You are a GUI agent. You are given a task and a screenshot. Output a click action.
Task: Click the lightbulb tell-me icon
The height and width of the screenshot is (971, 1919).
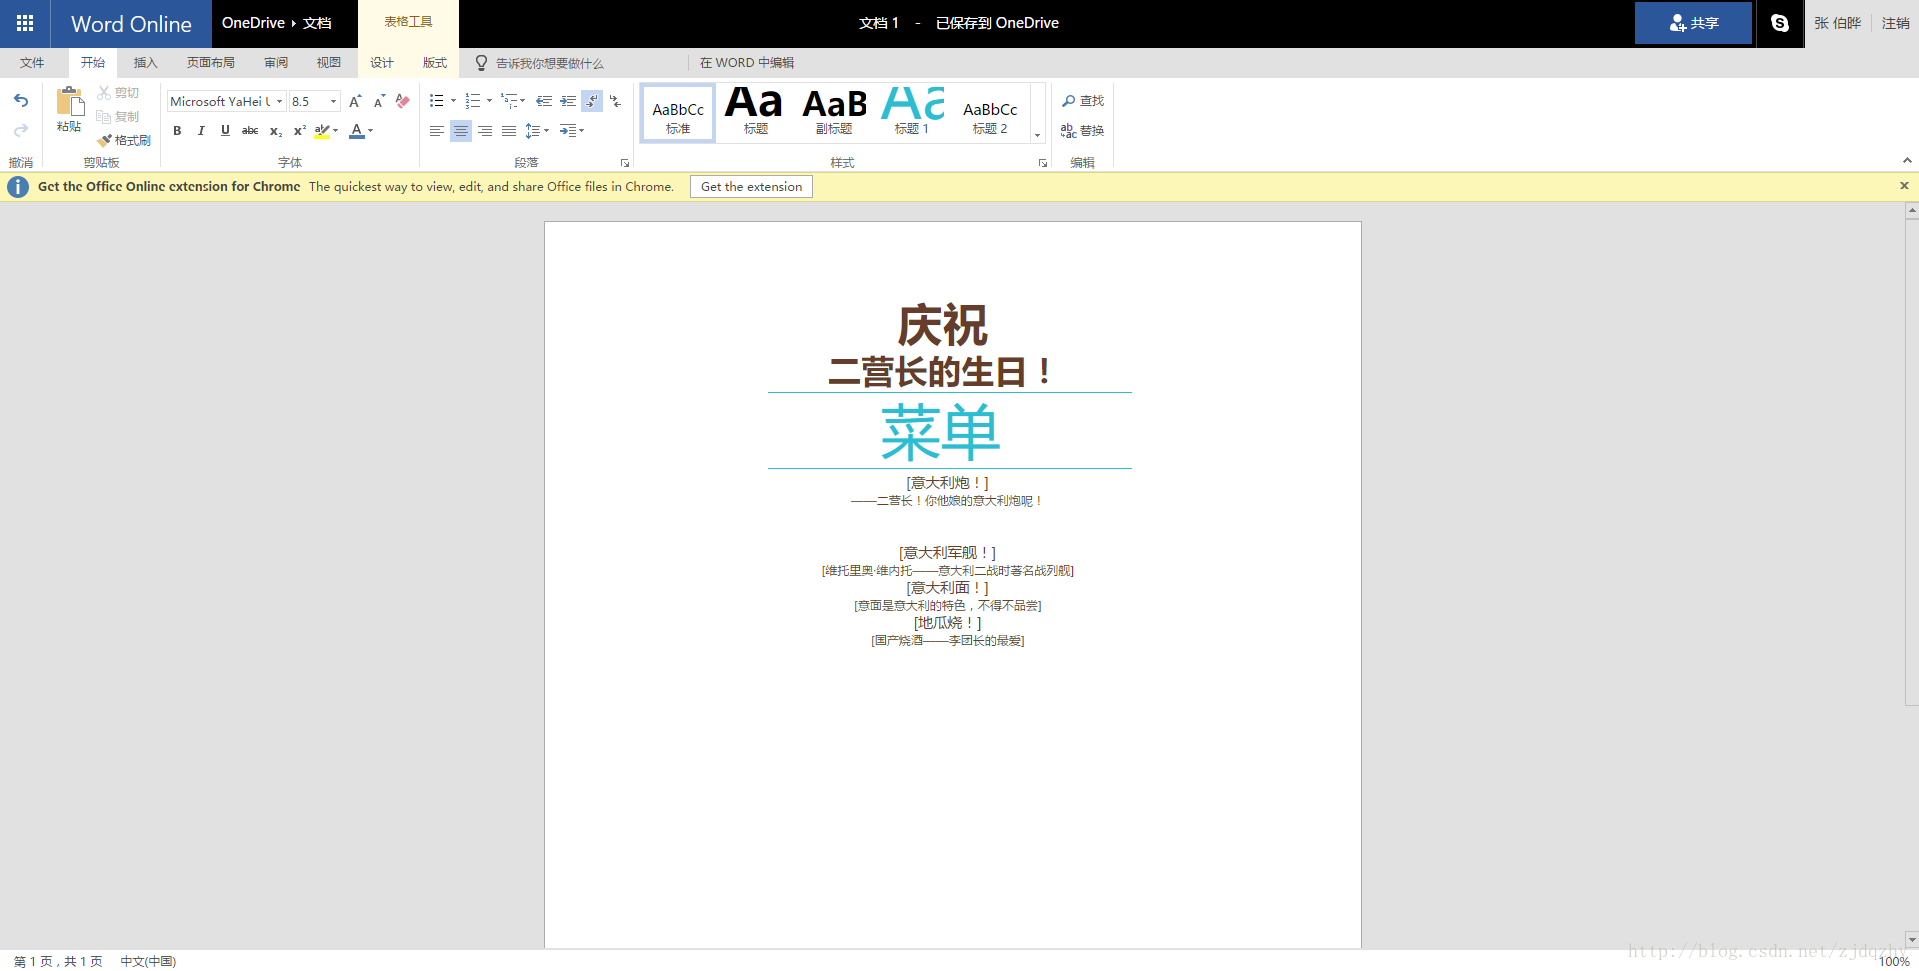(x=481, y=63)
